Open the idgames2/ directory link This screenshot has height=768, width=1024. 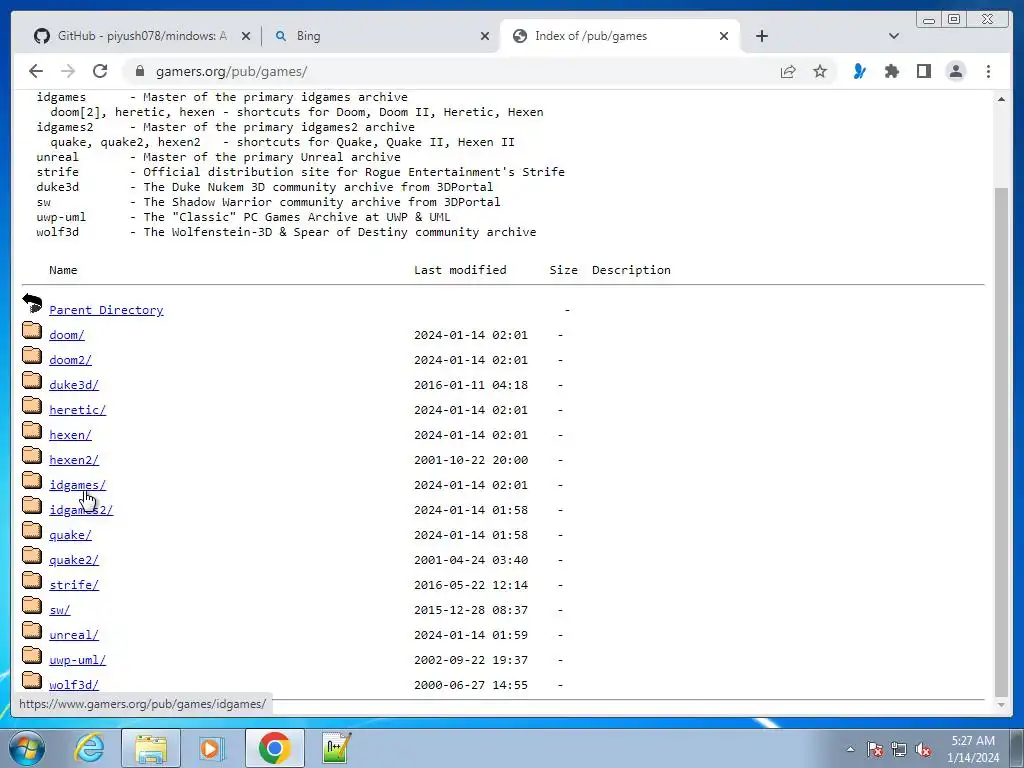pos(81,510)
